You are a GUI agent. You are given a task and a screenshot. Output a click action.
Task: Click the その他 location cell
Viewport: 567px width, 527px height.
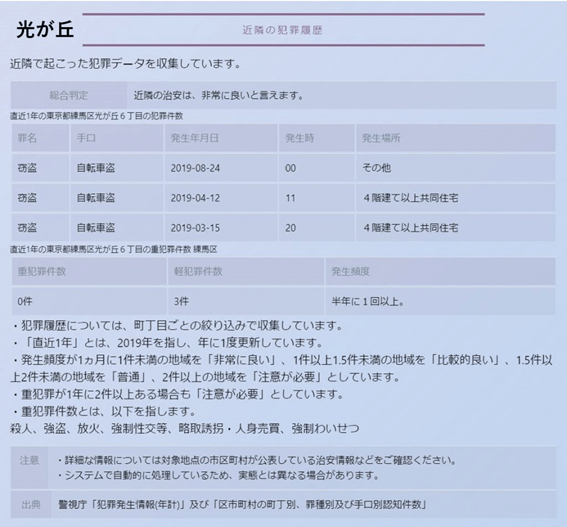coord(456,168)
